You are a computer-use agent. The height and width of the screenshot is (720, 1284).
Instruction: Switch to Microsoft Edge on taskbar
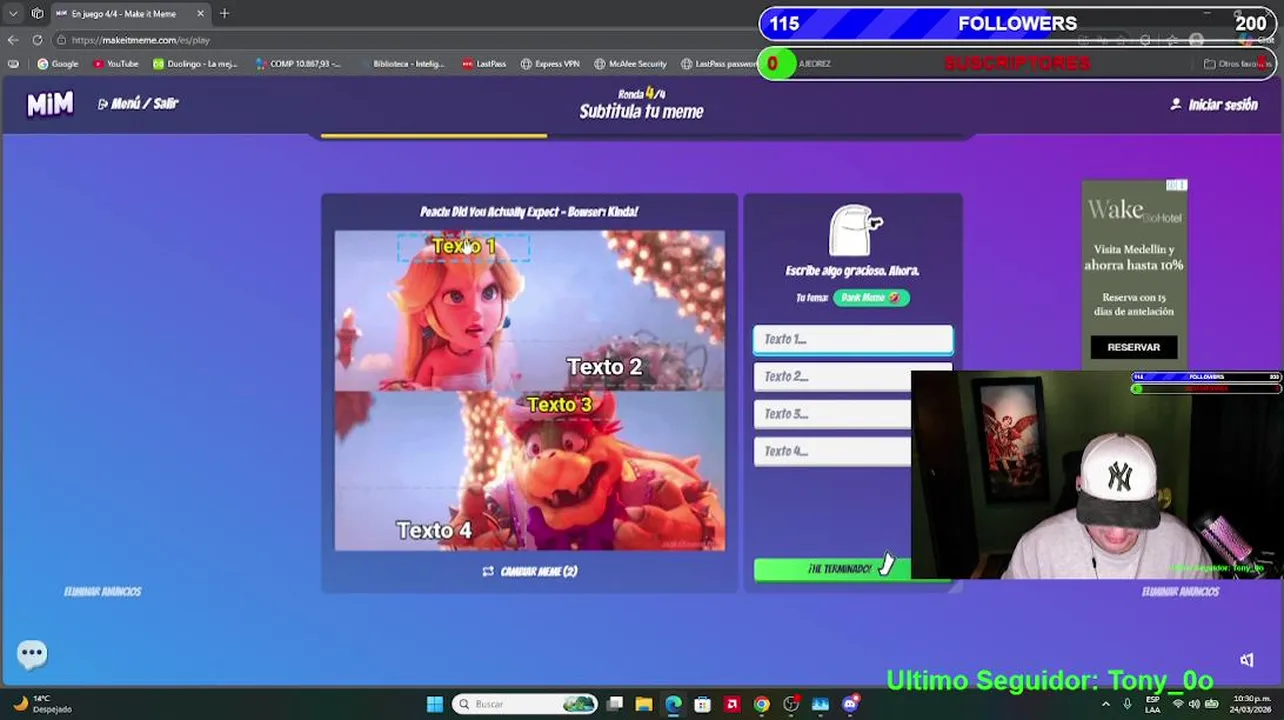click(673, 704)
